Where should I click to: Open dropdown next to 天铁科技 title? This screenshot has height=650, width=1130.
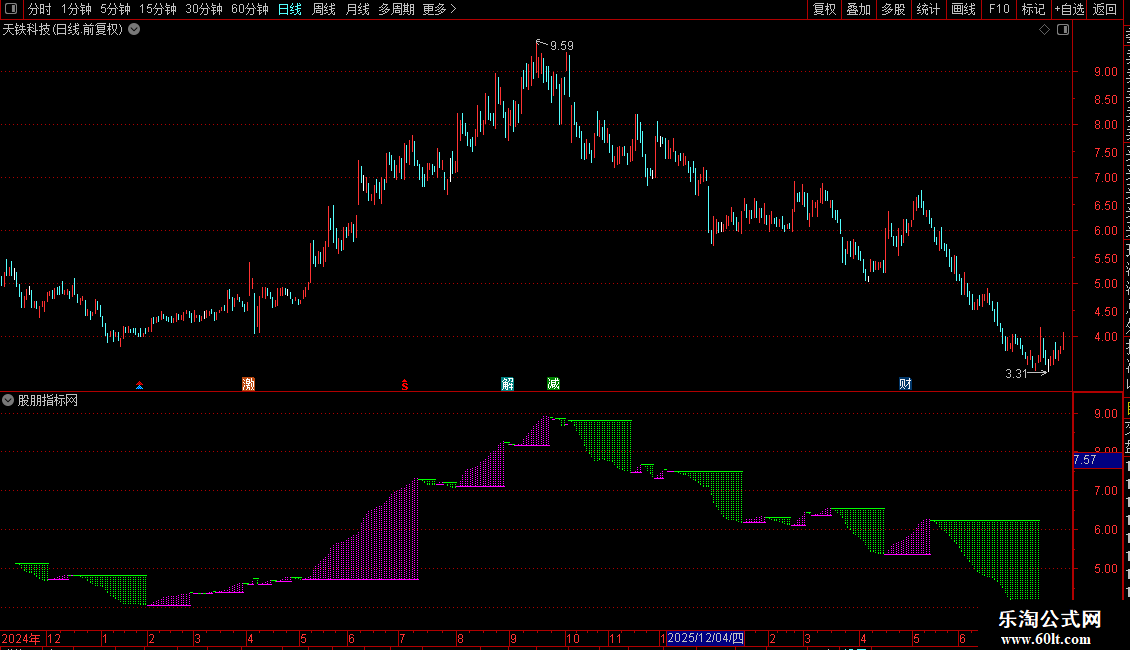click(134, 30)
